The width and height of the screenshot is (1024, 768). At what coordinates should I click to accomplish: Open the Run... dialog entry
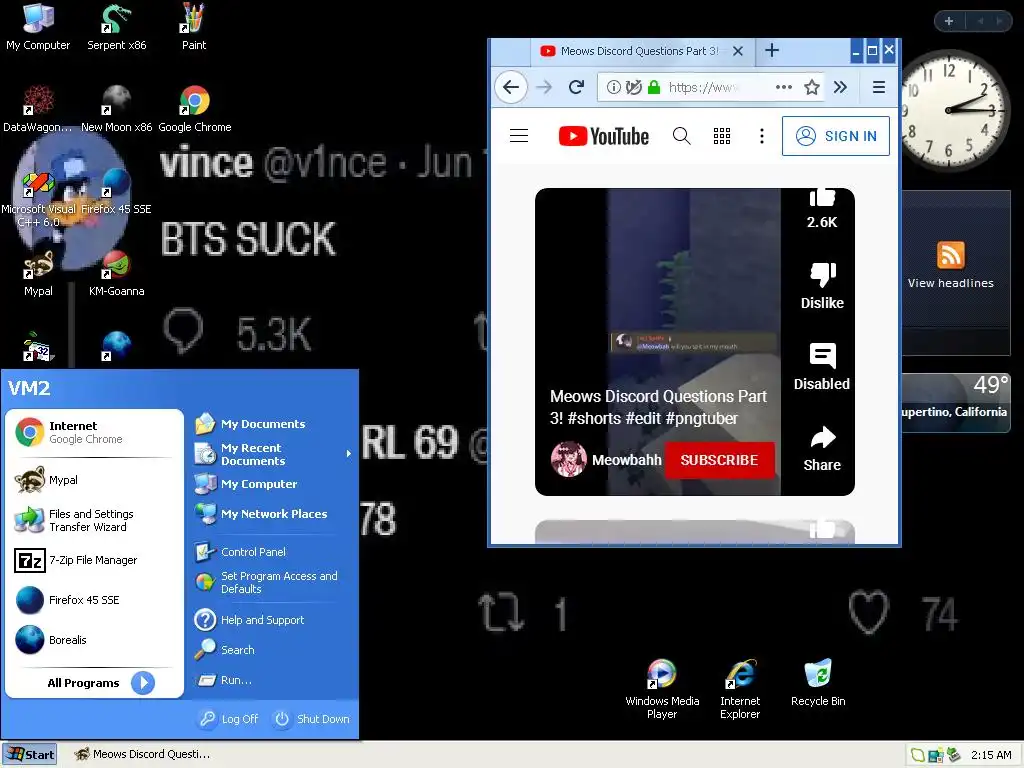(x=271, y=680)
